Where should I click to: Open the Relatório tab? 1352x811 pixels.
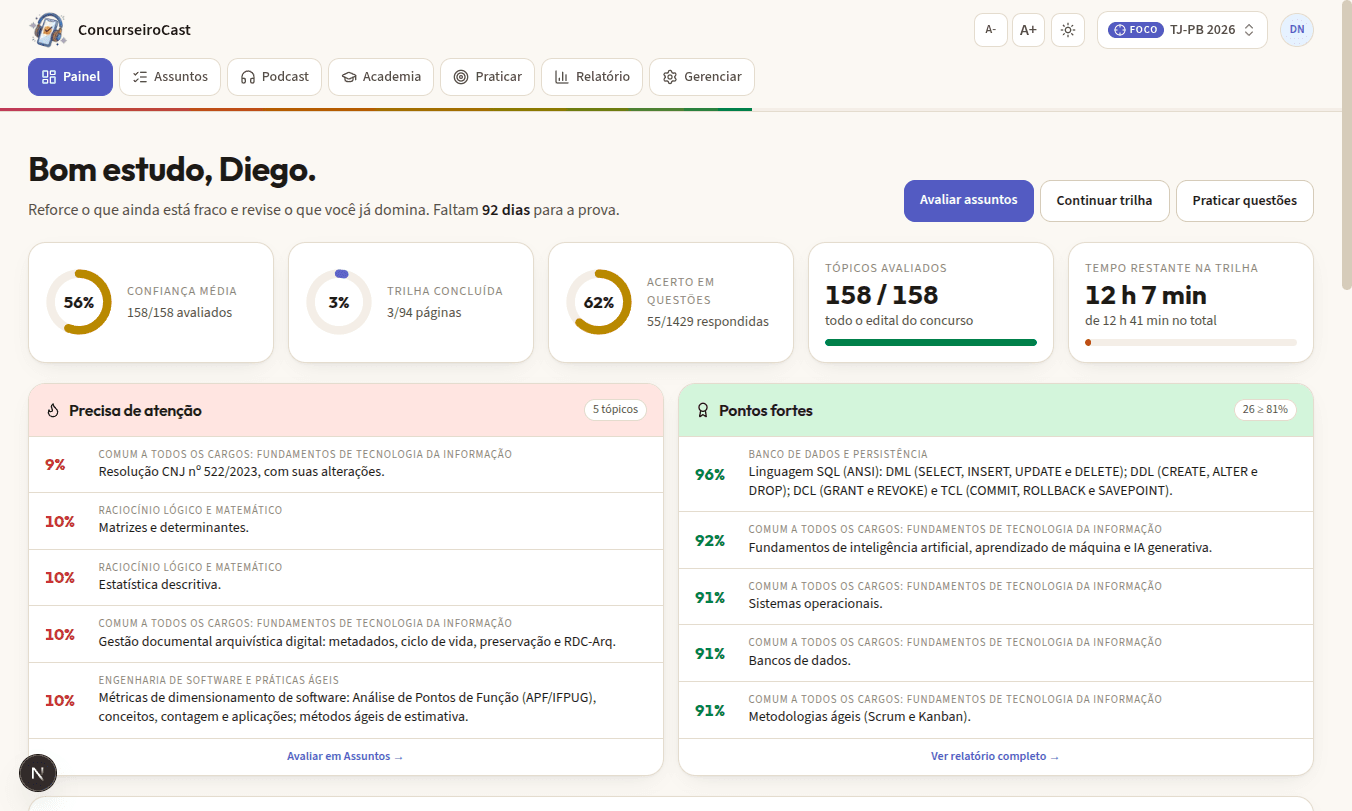592,77
